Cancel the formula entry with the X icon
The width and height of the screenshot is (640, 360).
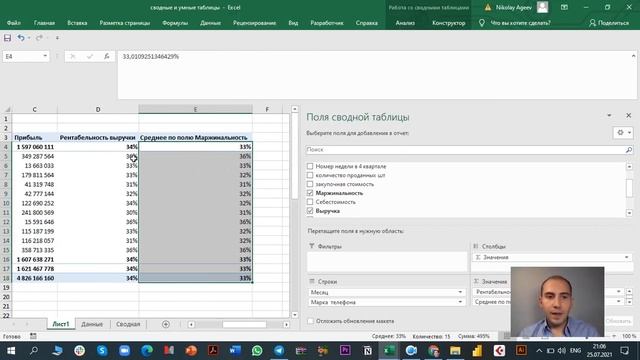click(x=73, y=56)
